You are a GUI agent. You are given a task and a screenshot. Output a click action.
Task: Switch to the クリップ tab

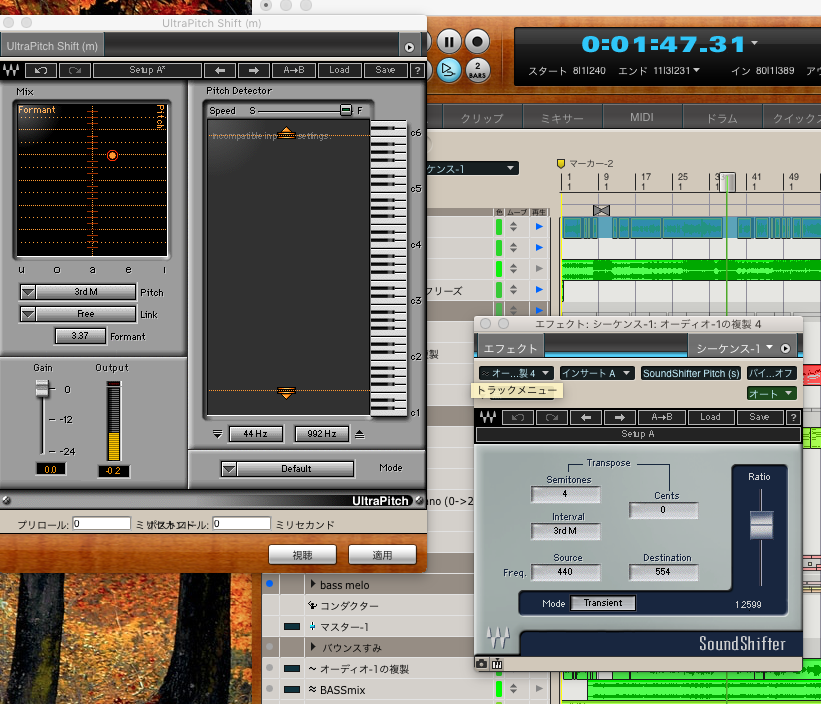[482, 118]
